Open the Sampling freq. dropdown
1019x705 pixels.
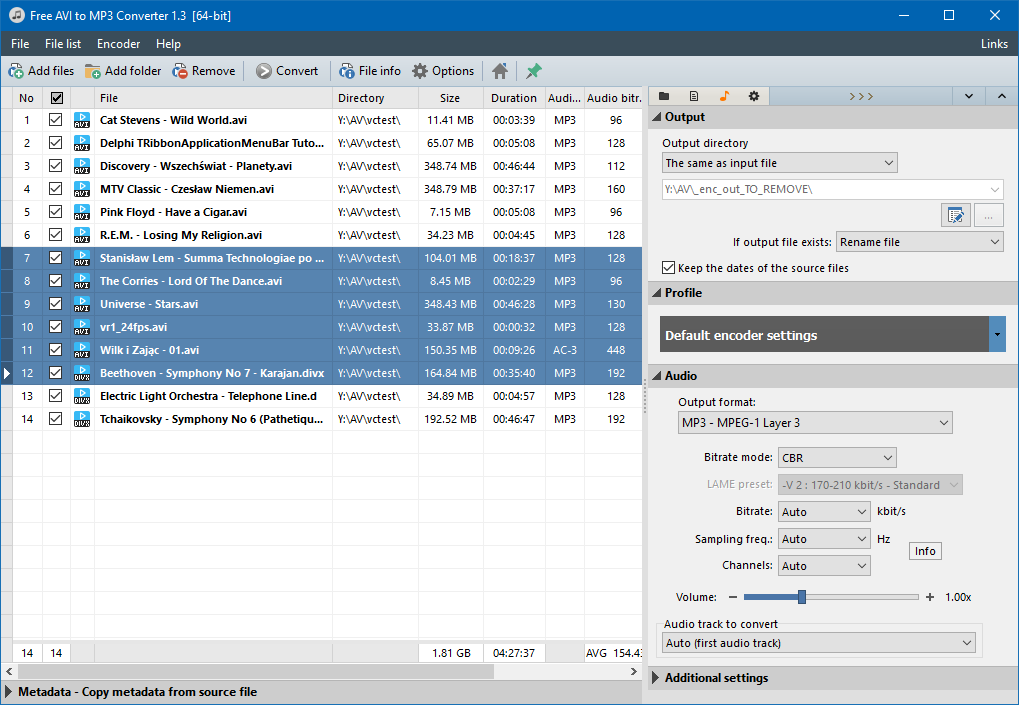click(824, 539)
